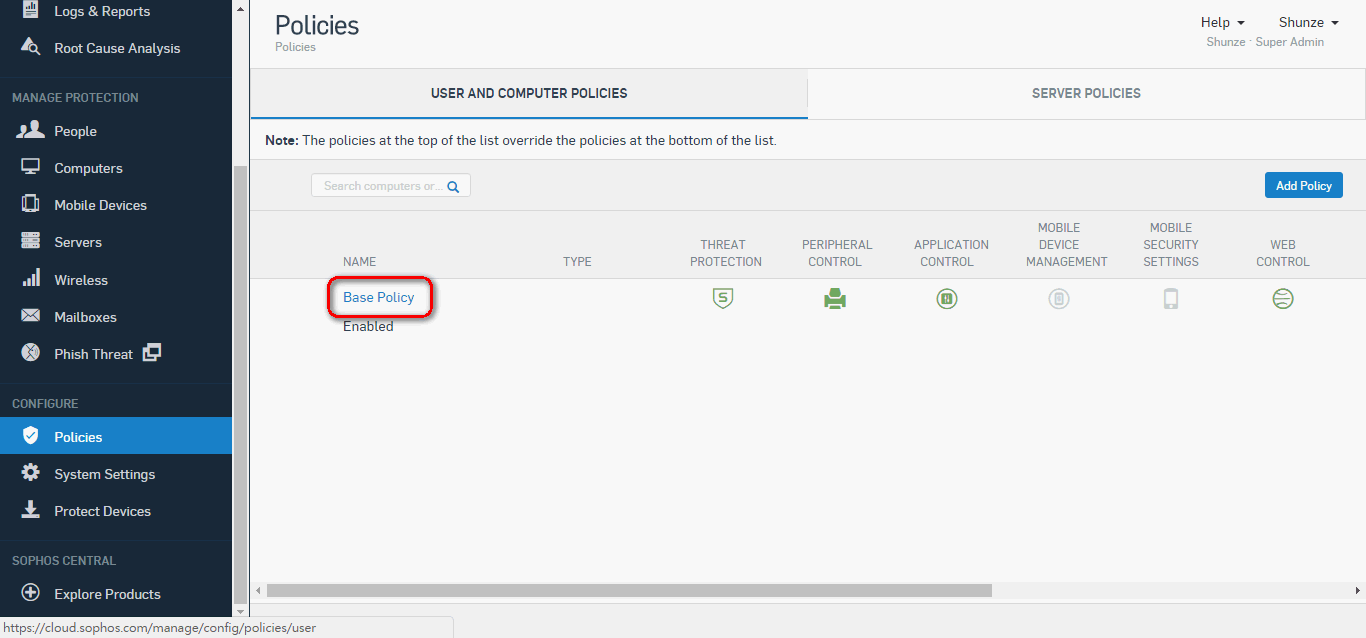This screenshot has width=1366, height=638.
Task: Click the APPLICATION CONTROL column header
Action: [951, 253]
